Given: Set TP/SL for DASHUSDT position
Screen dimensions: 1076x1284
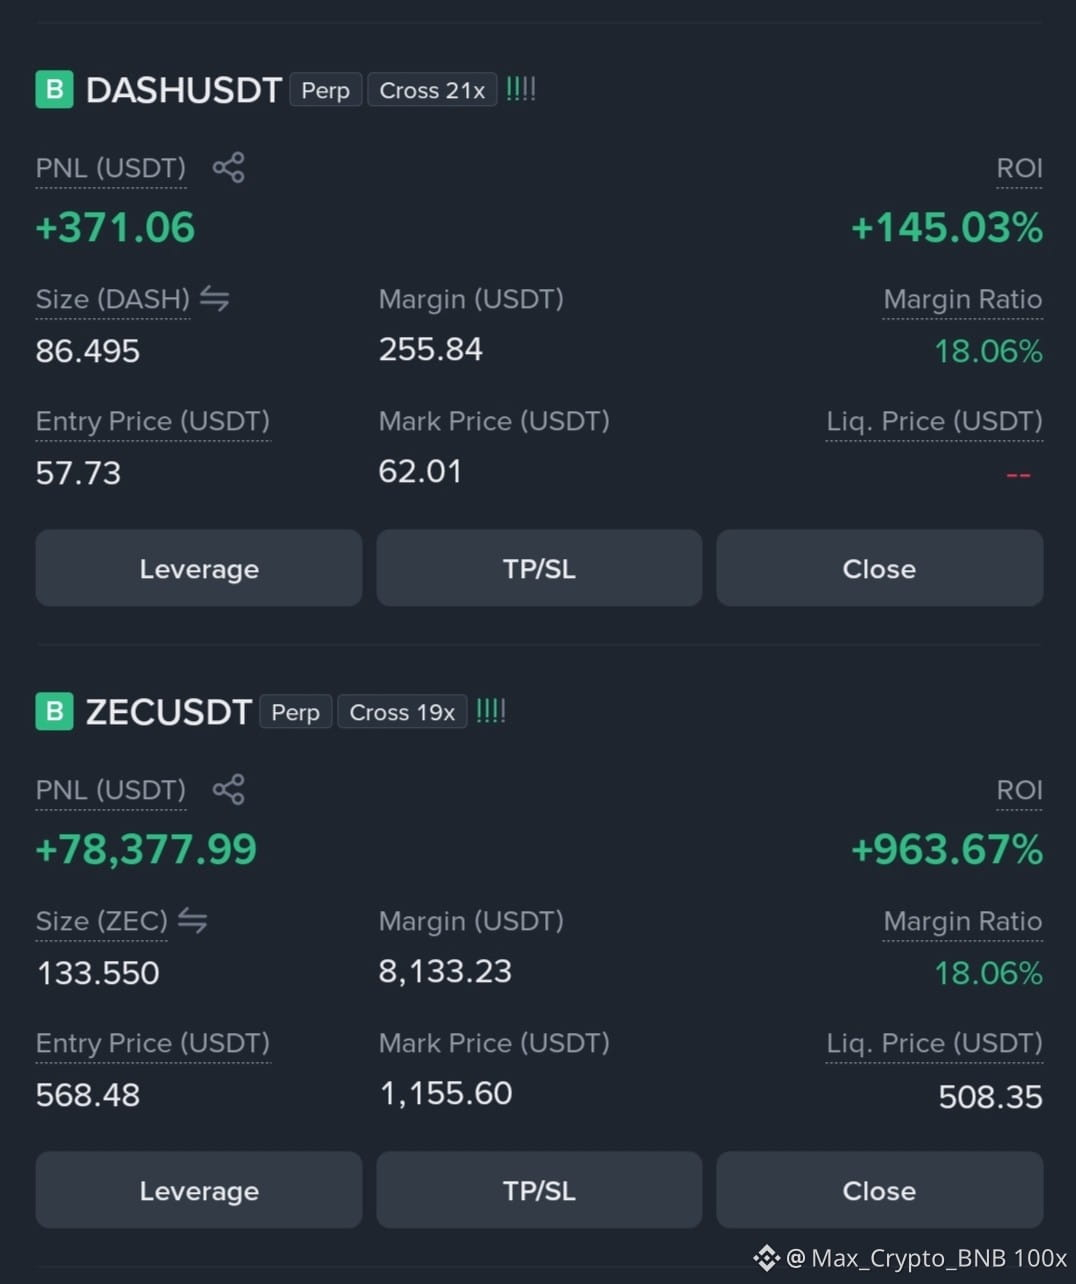Looking at the screenshot, I should pyautogui.click(x=539, y=568).
